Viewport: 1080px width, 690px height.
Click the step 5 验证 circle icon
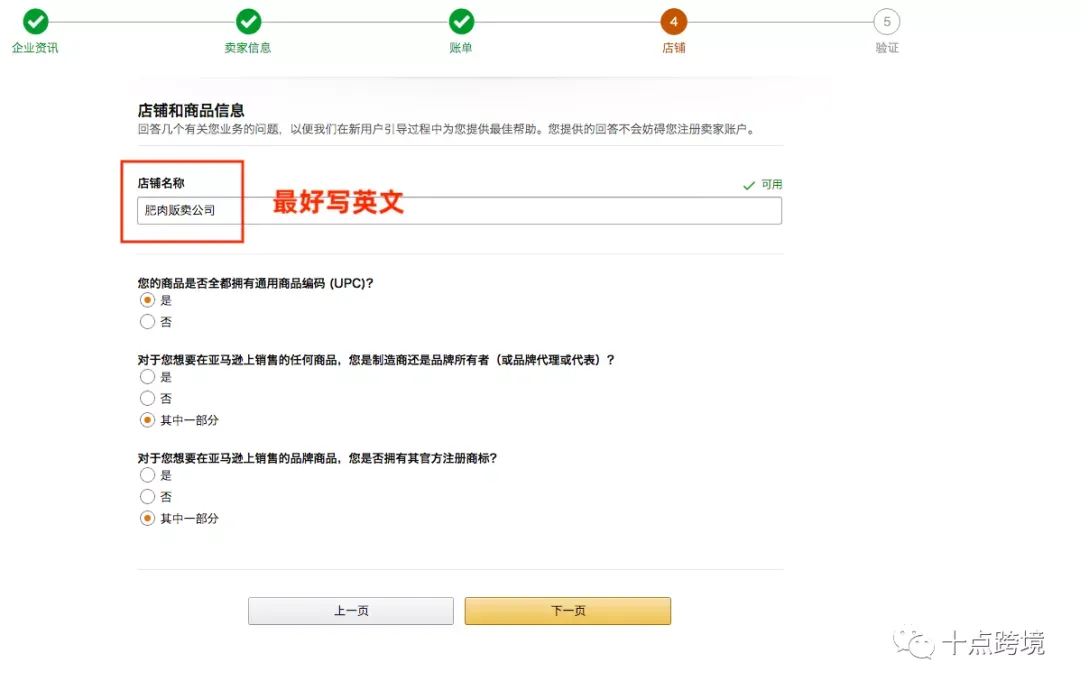[x=886, y=21]
